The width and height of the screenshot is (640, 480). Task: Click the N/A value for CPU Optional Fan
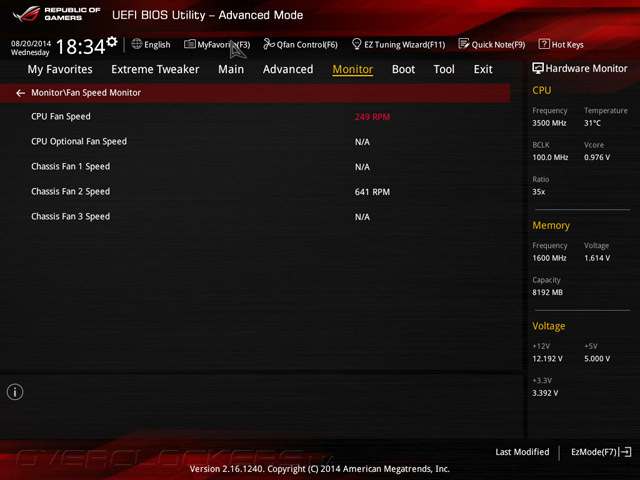362,142
